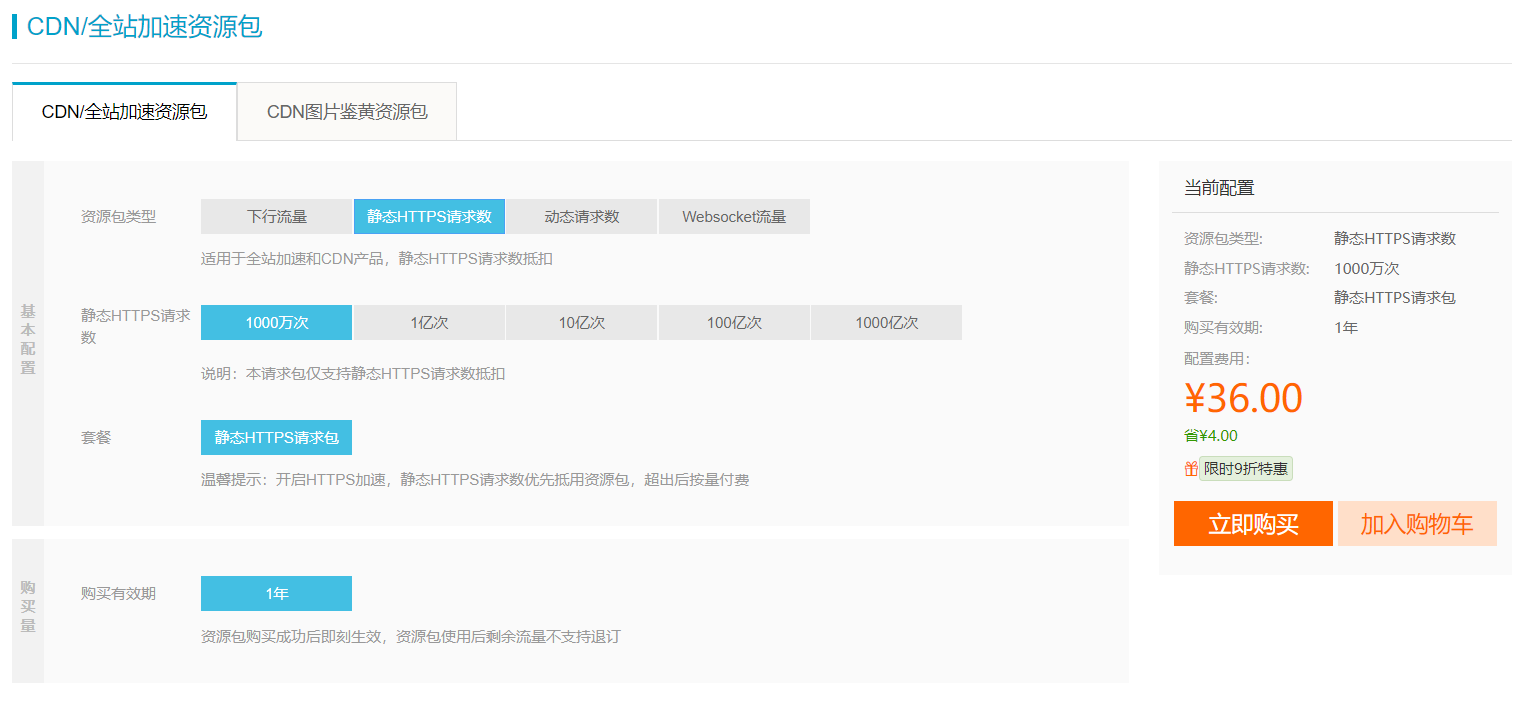
Task: Select the 动态请求数 resource type option
Action: coord(582,217)
